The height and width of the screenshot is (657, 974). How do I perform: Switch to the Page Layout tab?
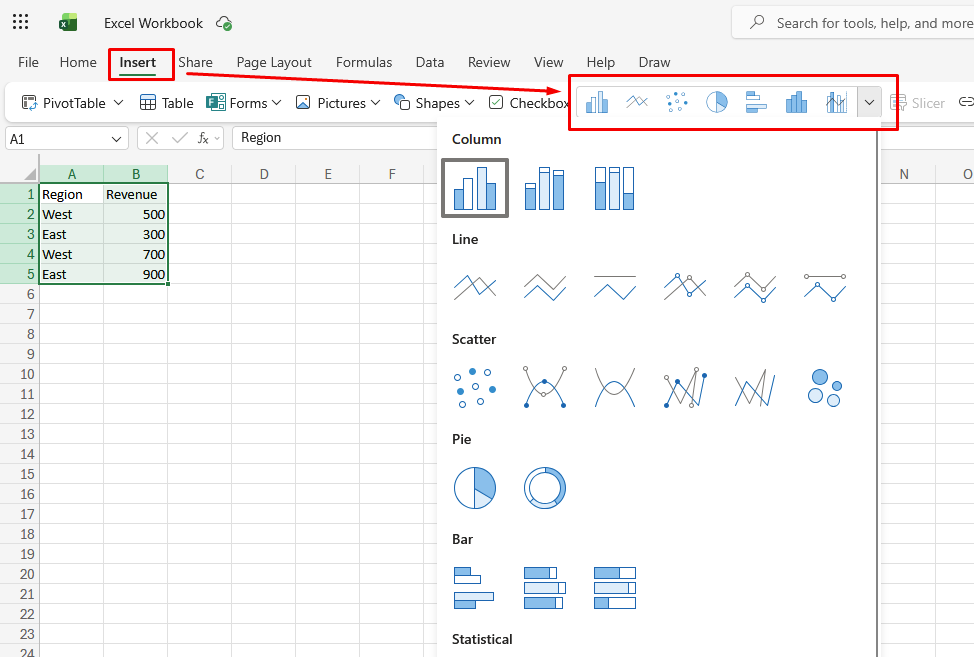pos(274,62)
